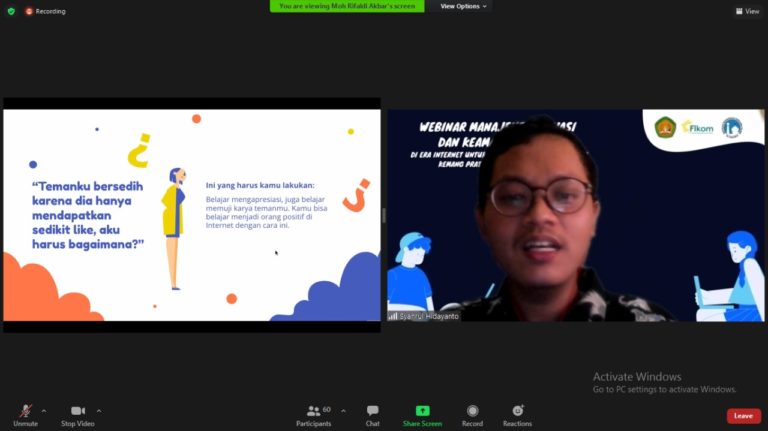
Task: Open the View Options menu
Action: (x=464, y=6)
